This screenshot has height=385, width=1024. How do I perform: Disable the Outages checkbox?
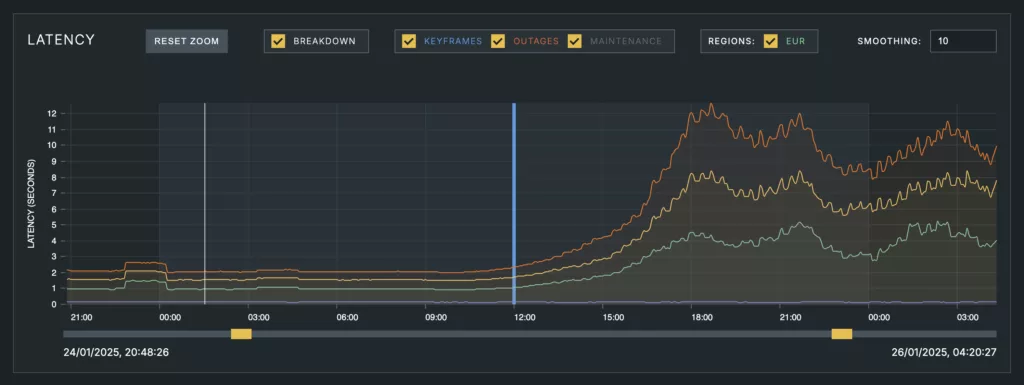coord(498,41)
